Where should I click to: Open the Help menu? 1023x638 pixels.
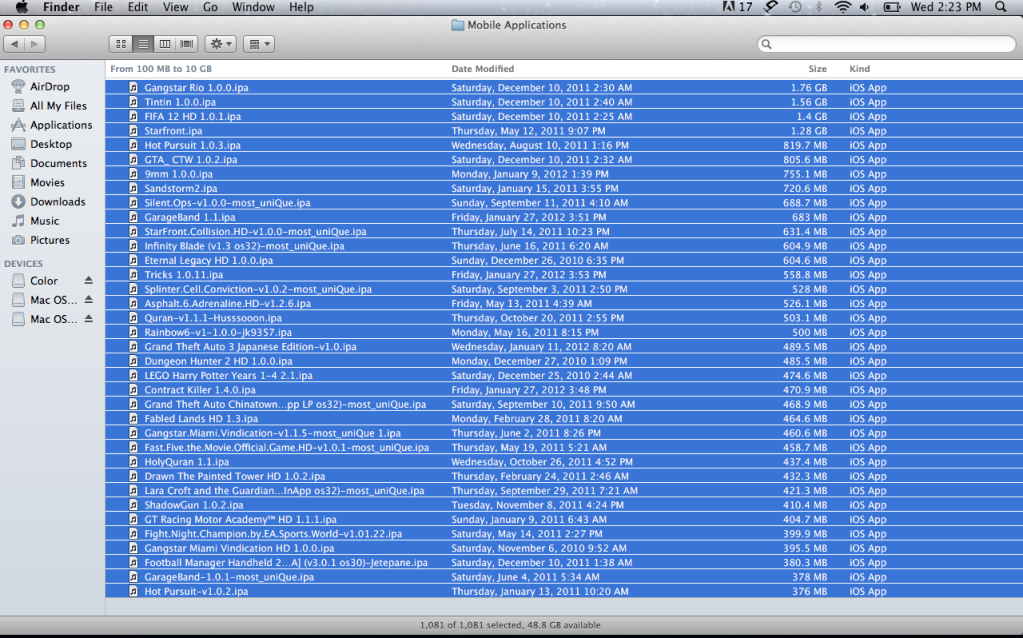[x=301, y=7]
